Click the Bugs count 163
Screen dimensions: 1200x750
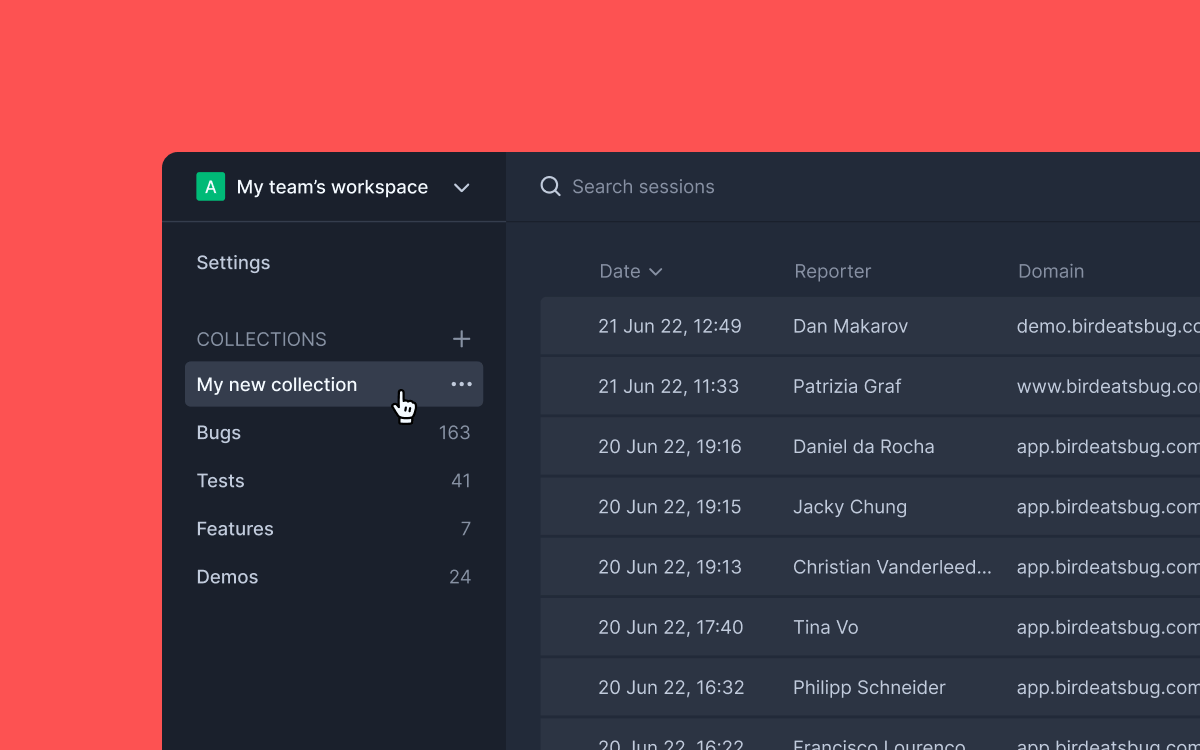(x=455, y=433)
